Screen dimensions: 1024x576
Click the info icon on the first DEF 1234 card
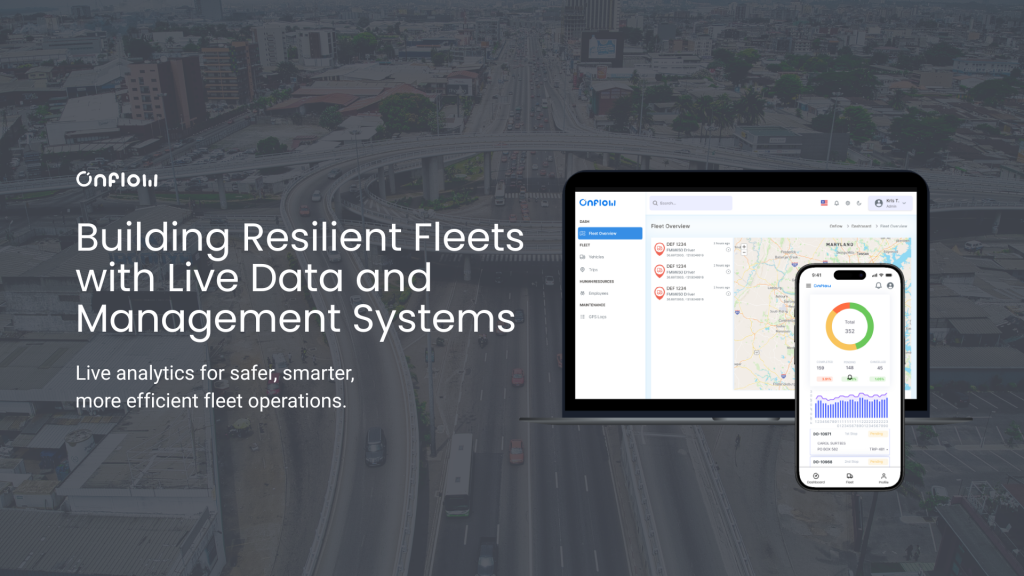click(x=727, y=249)
